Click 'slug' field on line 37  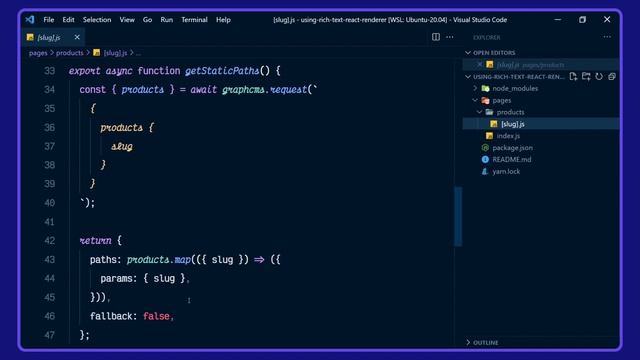coord(122,147)
